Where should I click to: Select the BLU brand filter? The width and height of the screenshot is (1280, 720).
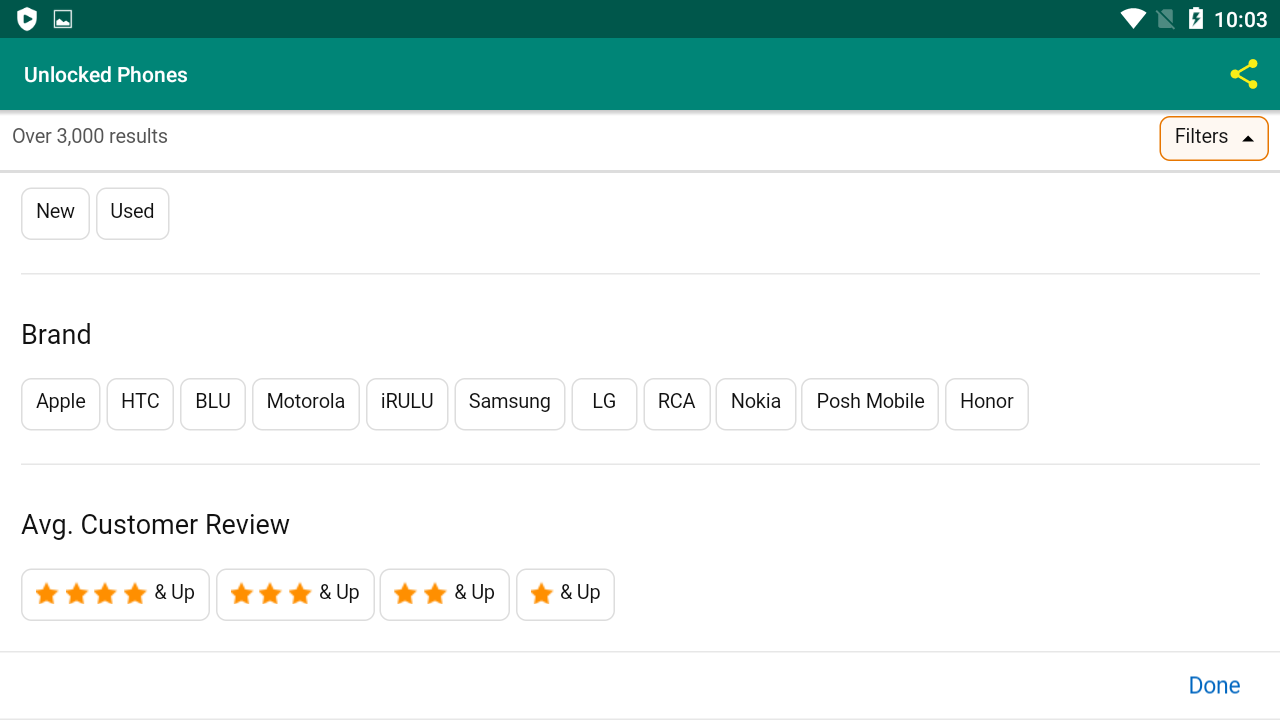pos(213,403)
